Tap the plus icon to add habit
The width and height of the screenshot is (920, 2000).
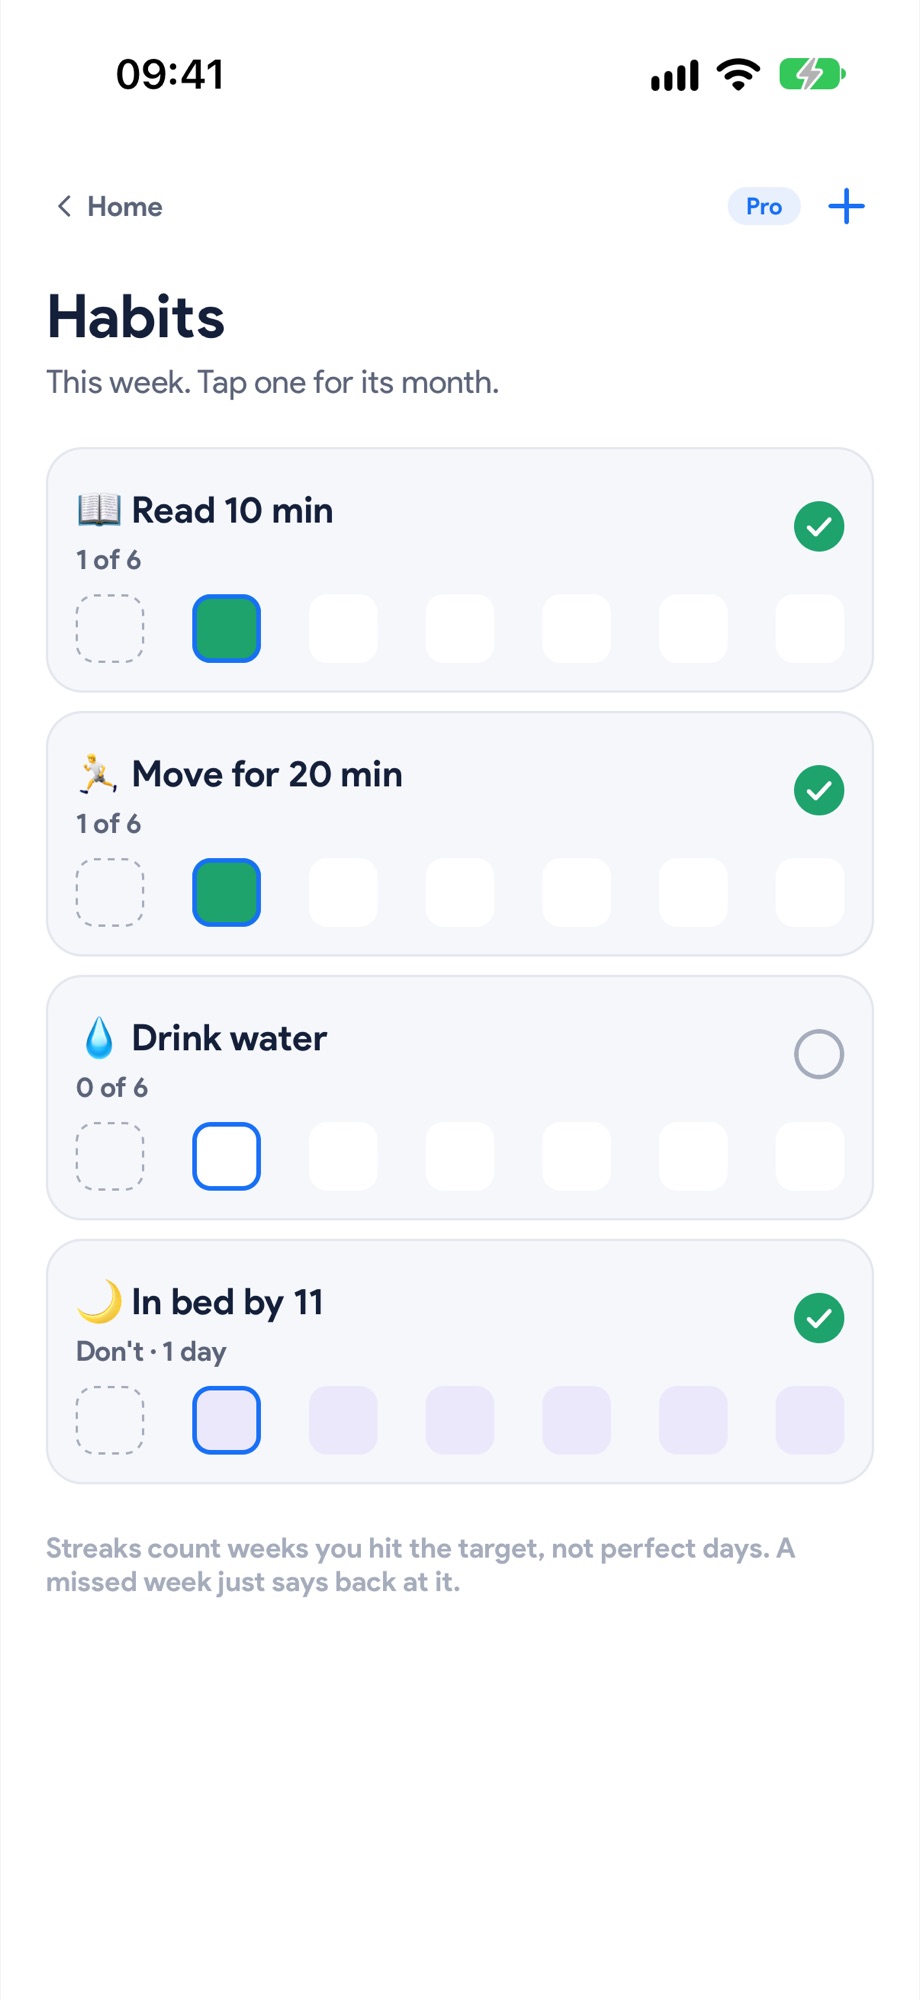coord(846,207)
